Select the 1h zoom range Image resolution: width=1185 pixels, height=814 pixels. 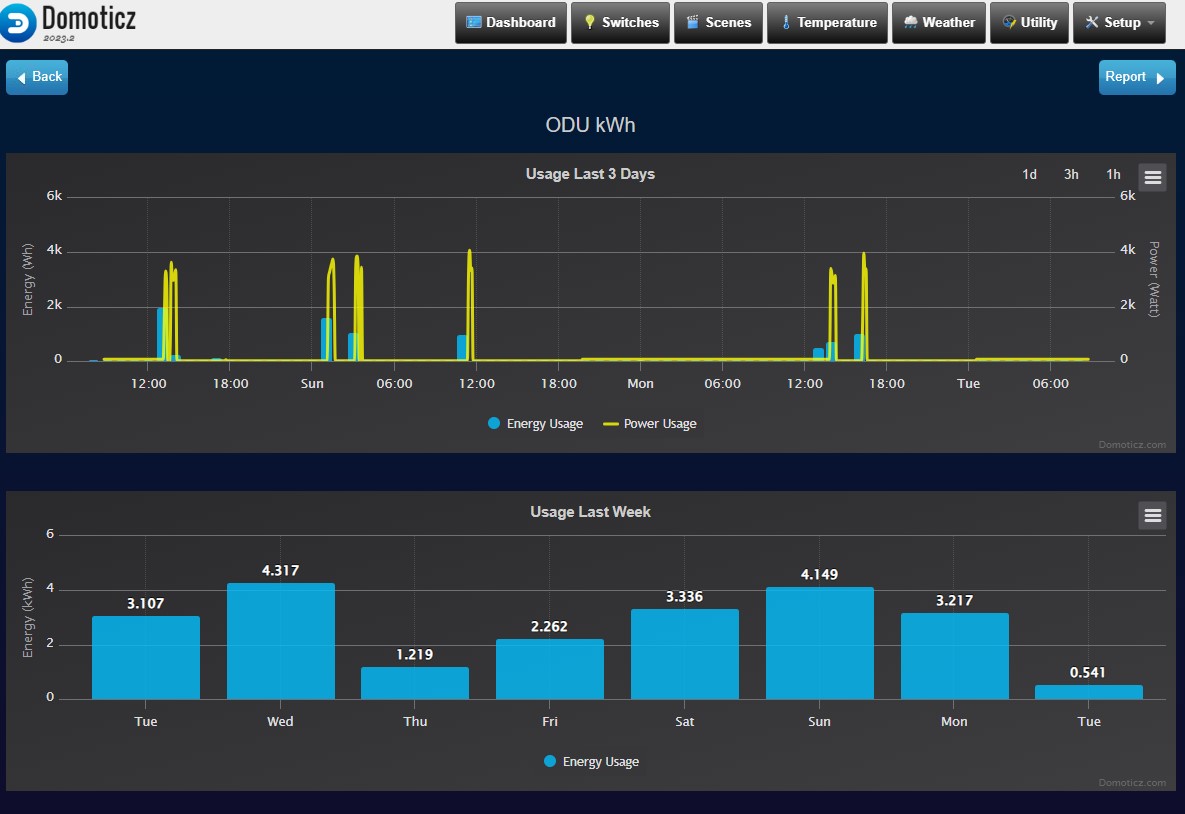[x=1113, y=175]
